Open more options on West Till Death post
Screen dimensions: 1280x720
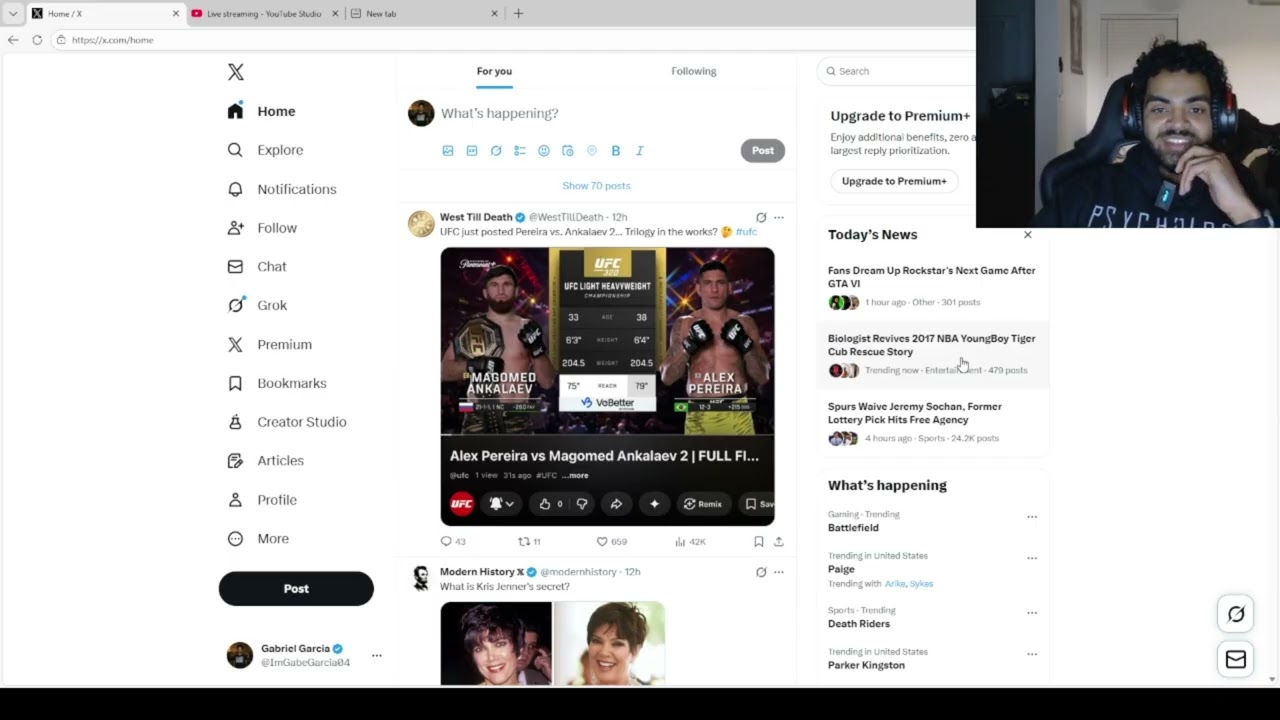tap(779, 217)
